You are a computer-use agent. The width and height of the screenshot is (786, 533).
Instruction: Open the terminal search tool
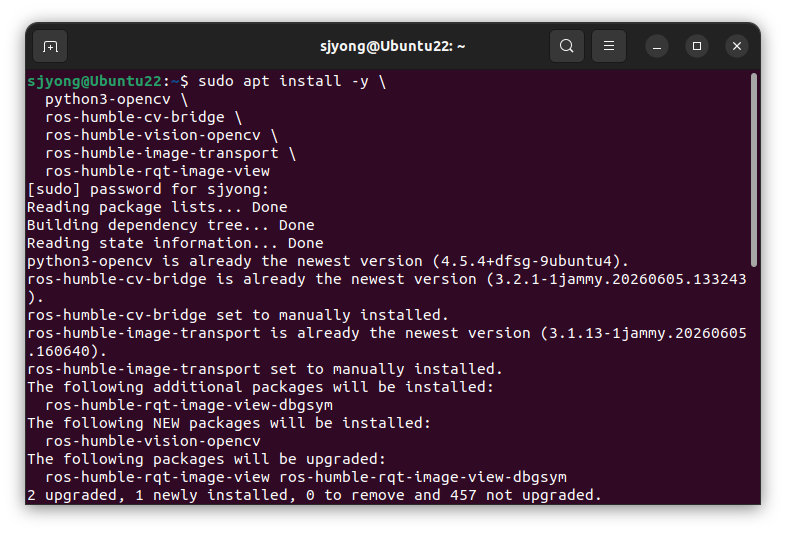(566, 46)
